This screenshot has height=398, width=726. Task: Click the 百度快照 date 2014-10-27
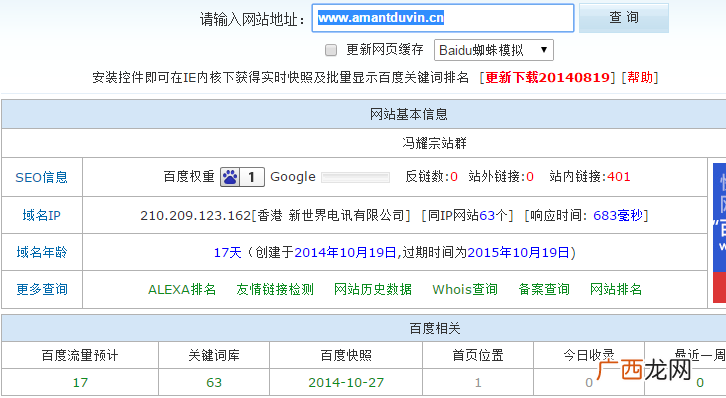pos(346,383)
